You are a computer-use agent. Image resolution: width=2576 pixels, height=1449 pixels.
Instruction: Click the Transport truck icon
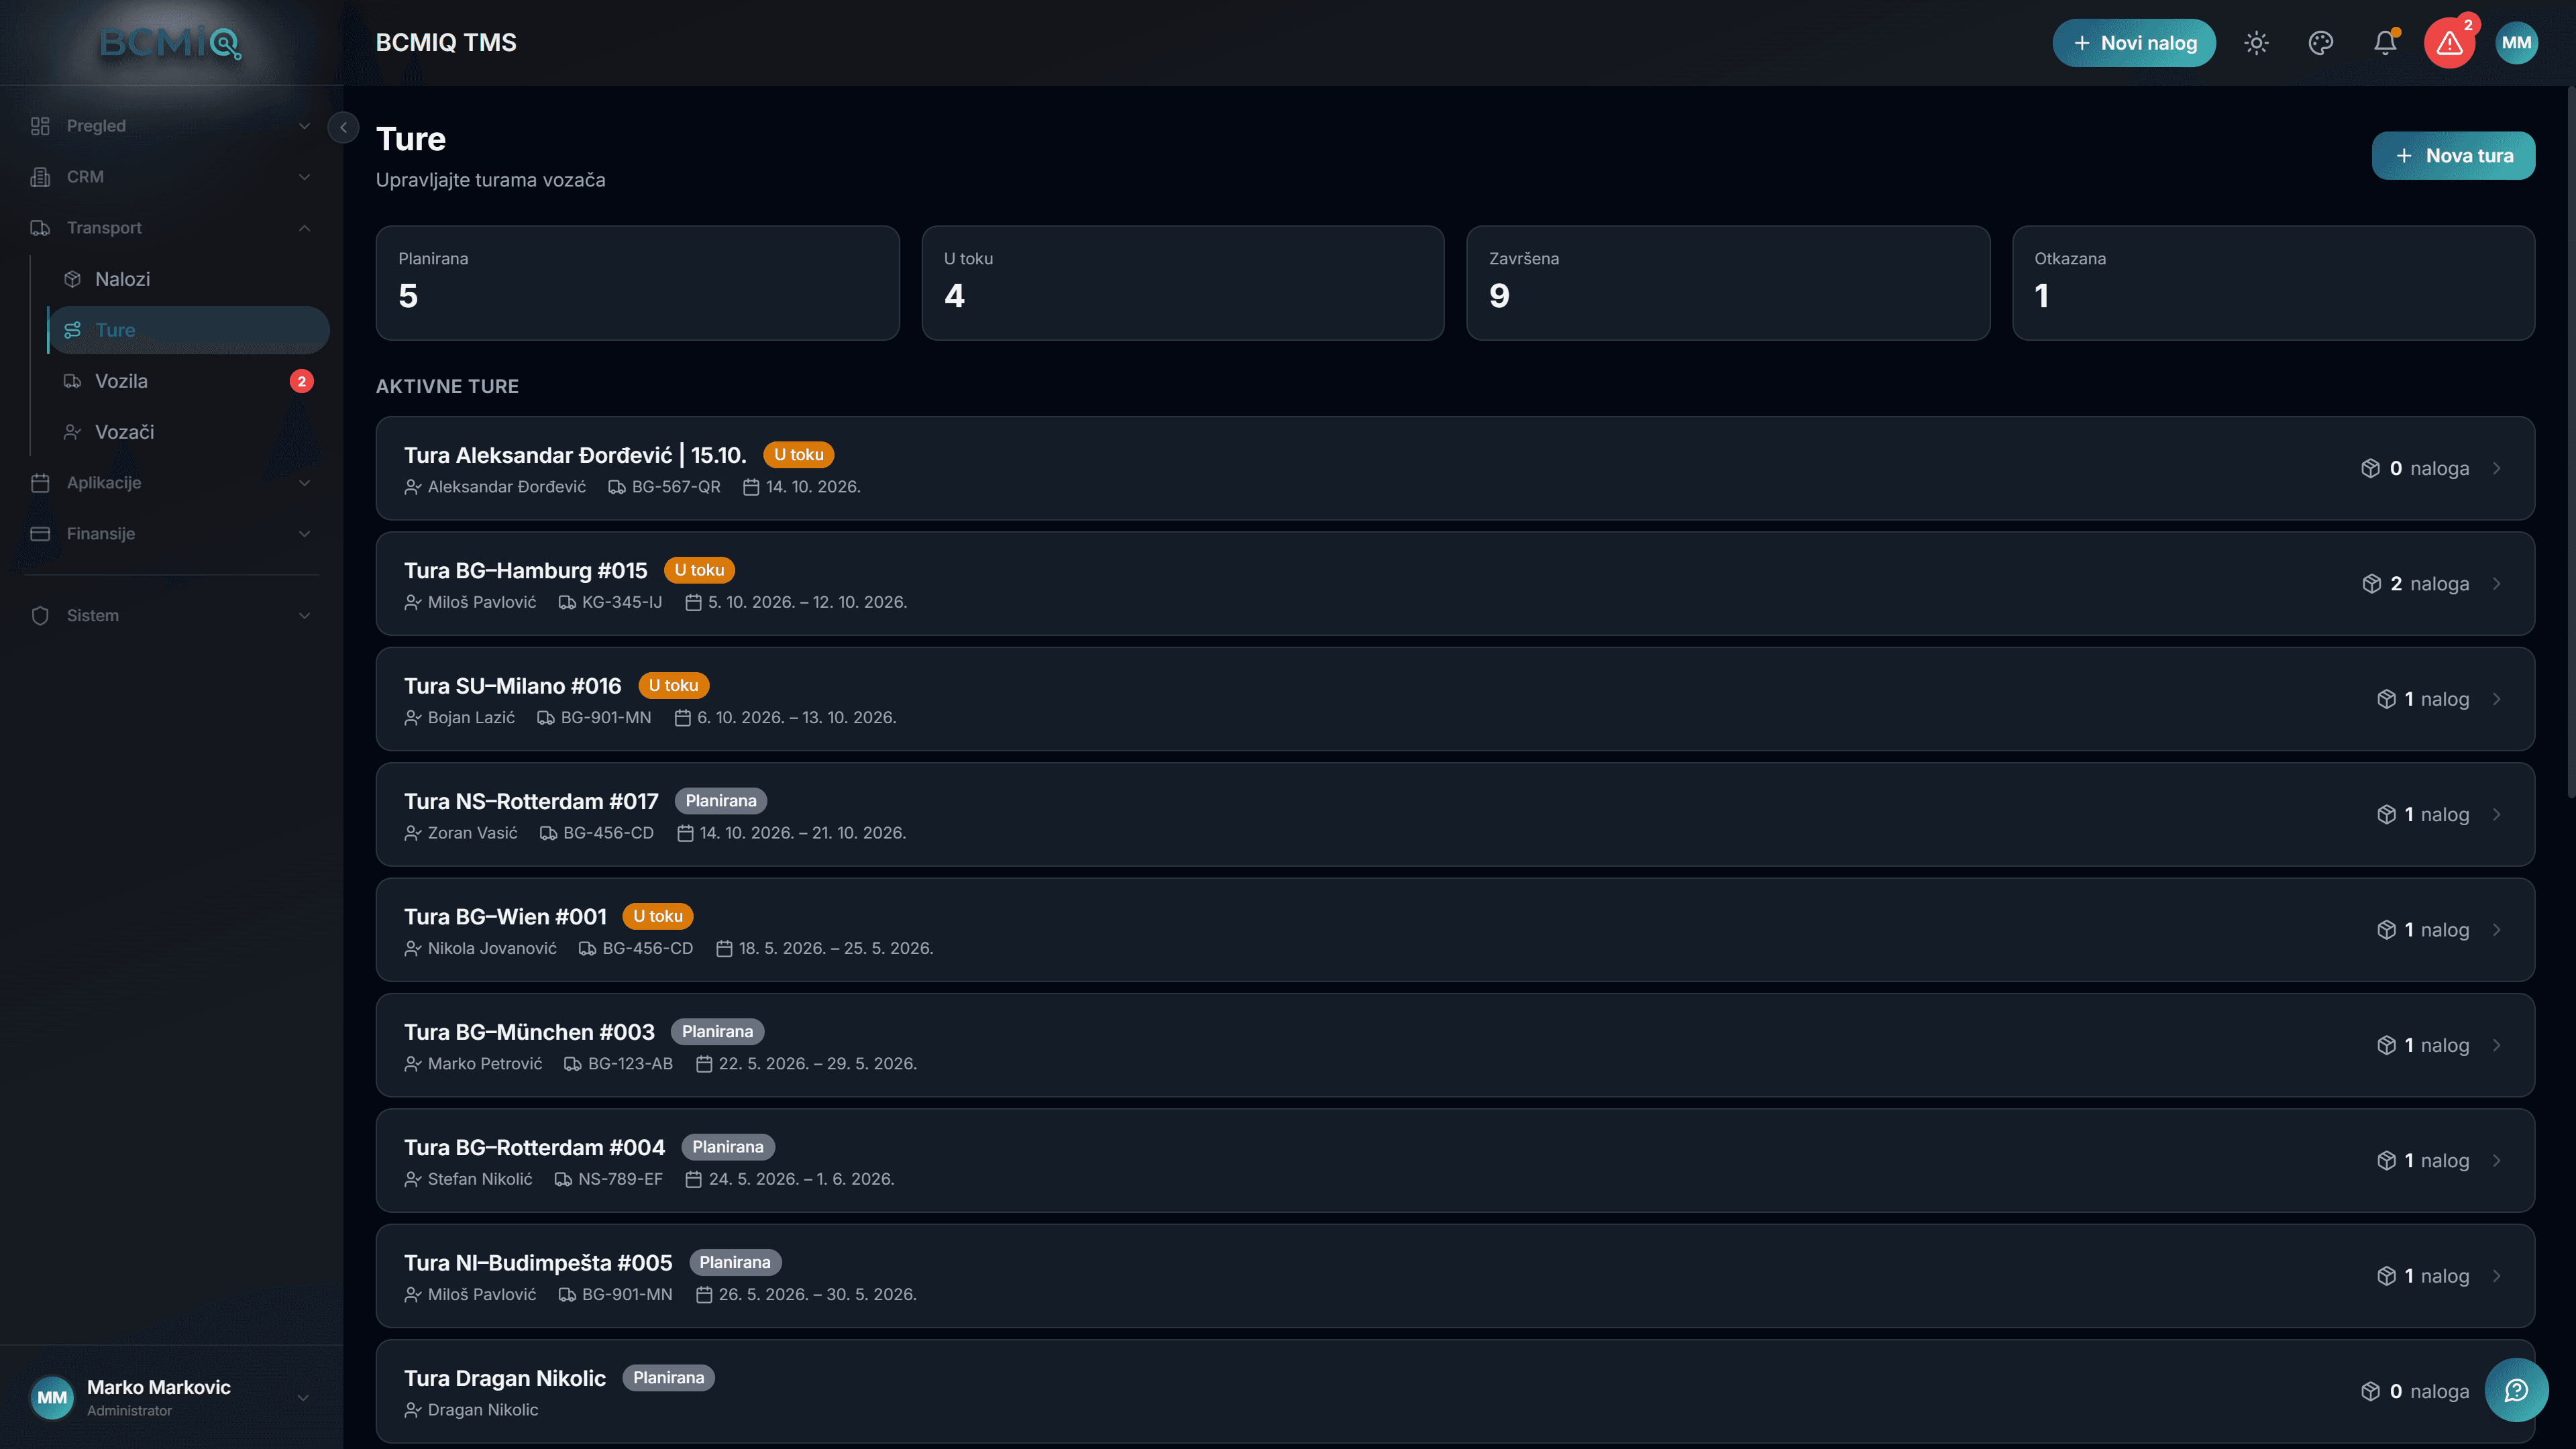point(40,228)
